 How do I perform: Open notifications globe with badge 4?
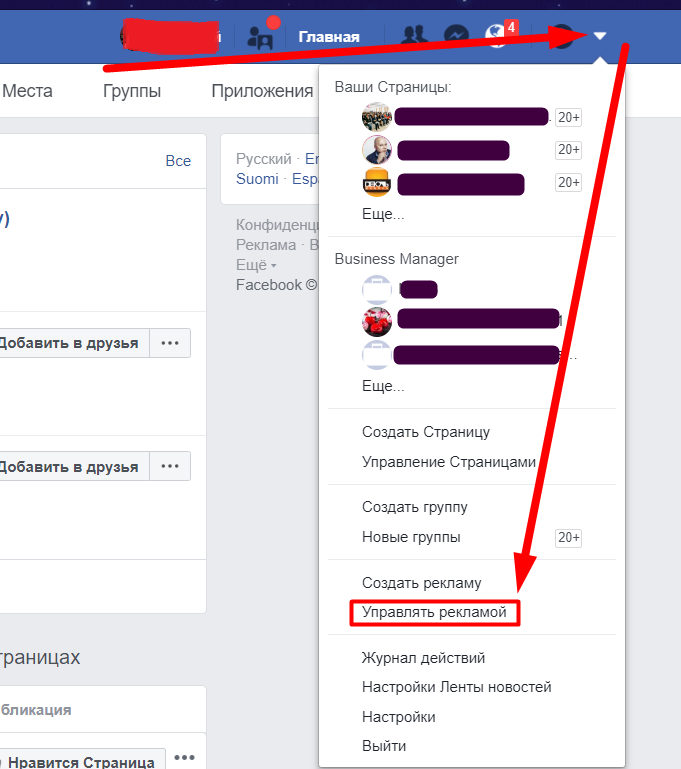coord(497,36)
